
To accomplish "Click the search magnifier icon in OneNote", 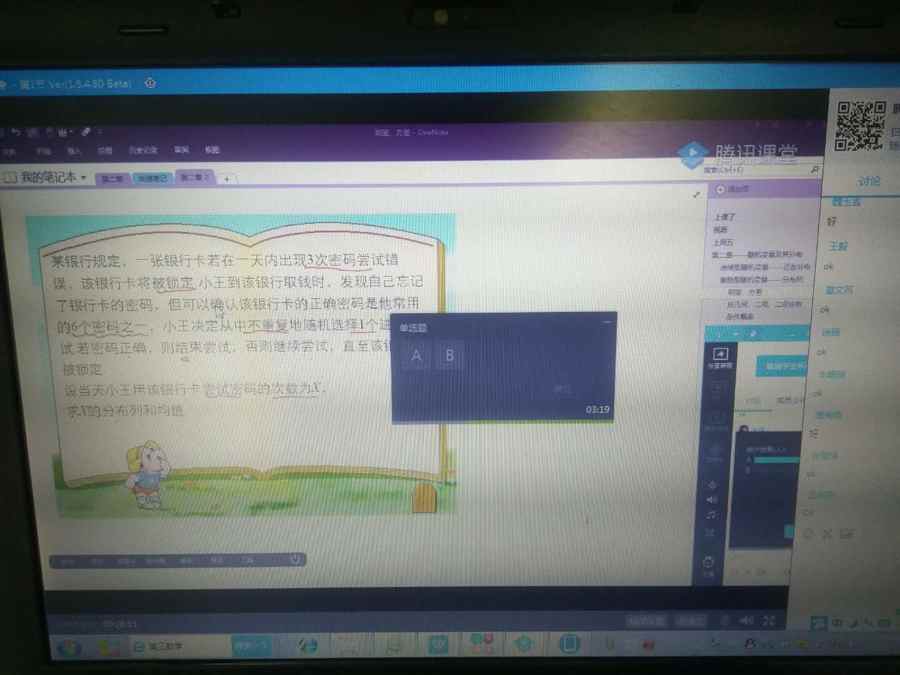I will (x=814, y=170).
